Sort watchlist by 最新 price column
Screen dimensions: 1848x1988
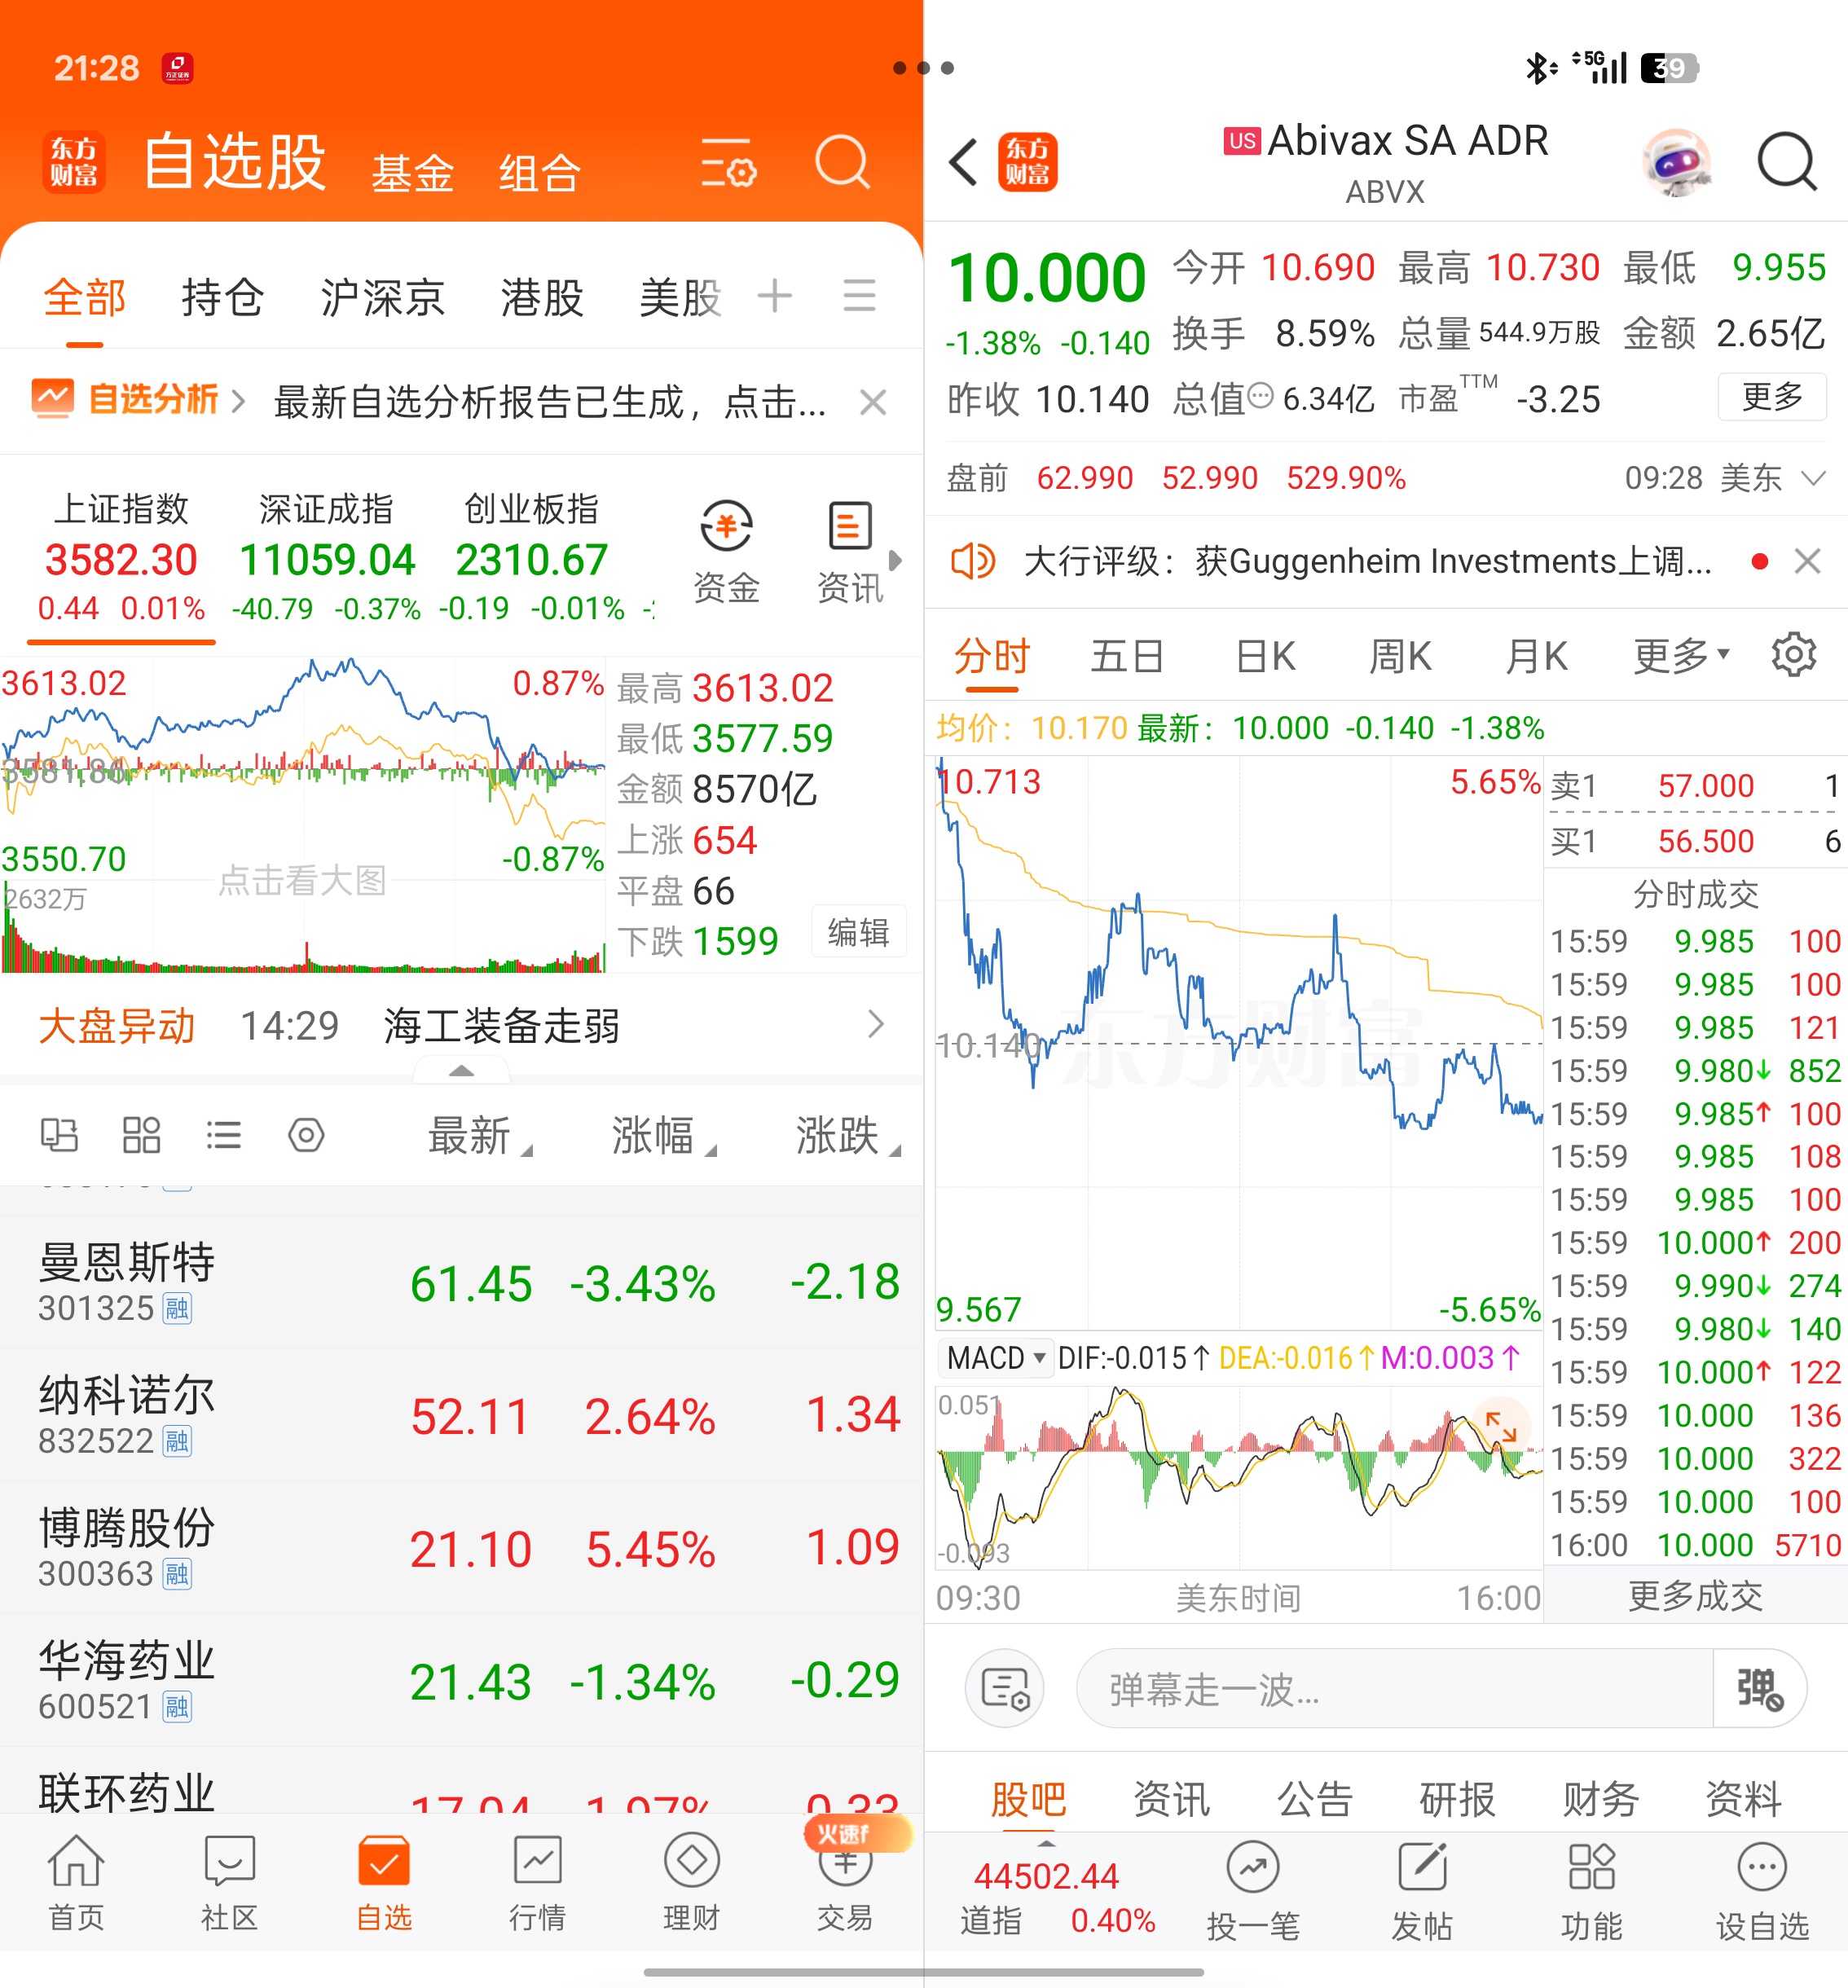point(479,1136)
